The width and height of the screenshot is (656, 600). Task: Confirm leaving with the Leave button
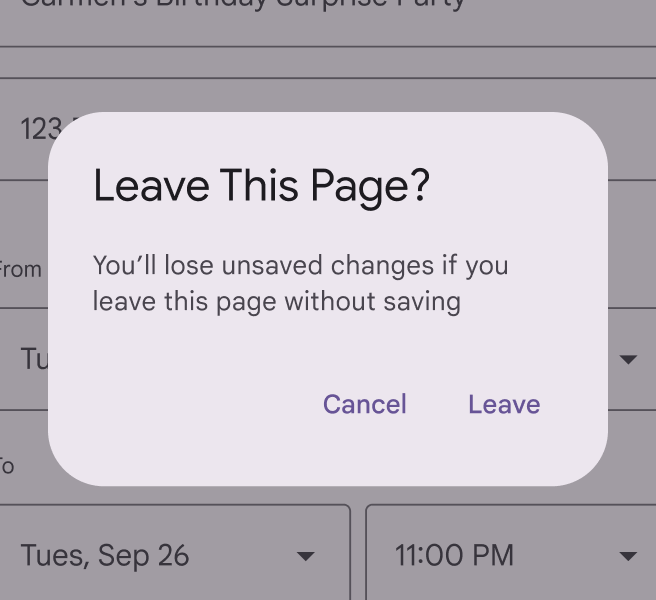(x=504, y=404)
